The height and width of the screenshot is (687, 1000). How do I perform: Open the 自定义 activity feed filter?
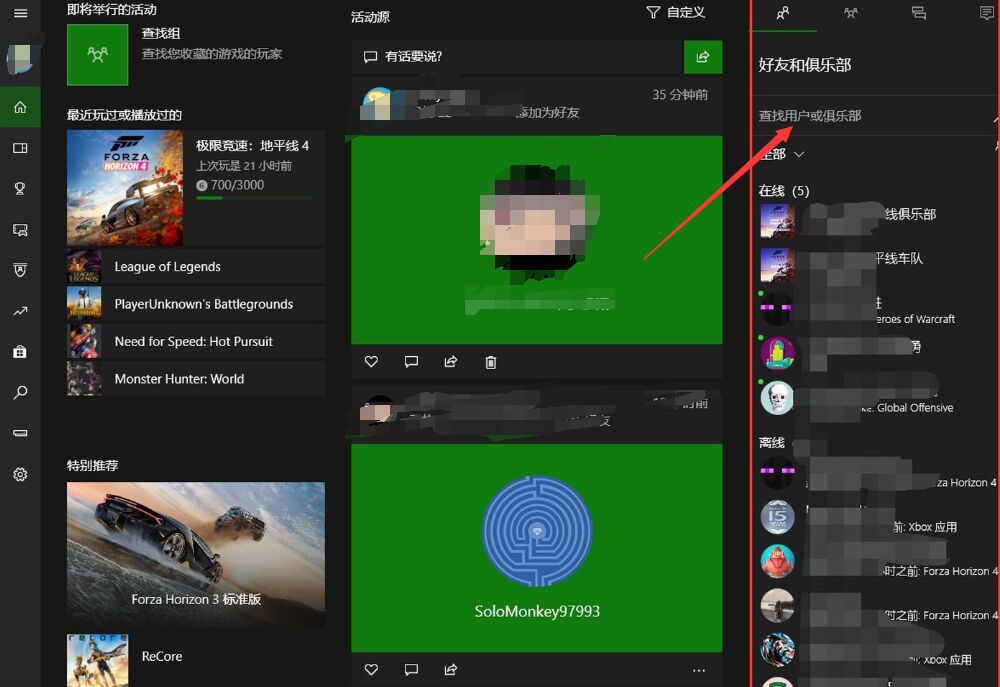coord(676,13)
